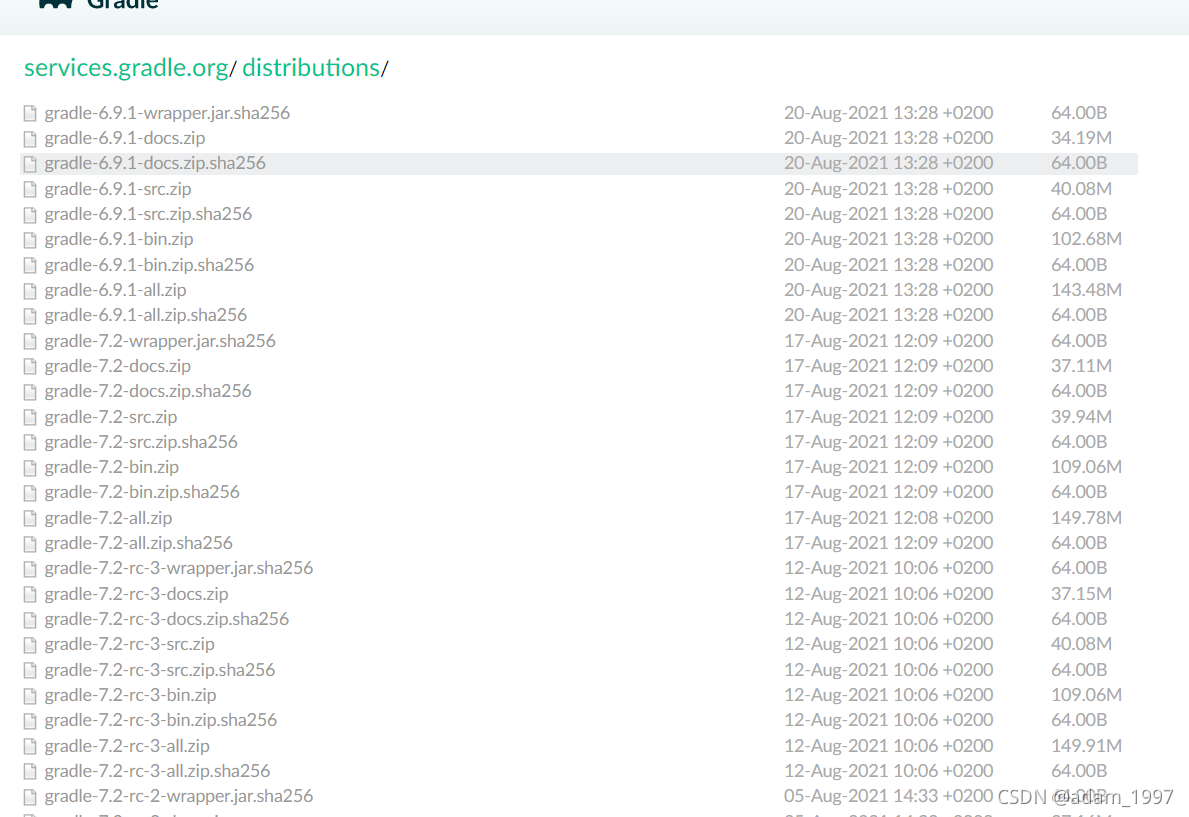Download gradle-7.2-rc-3-all.zip
1189x817 pixels.
click(127, 746)
